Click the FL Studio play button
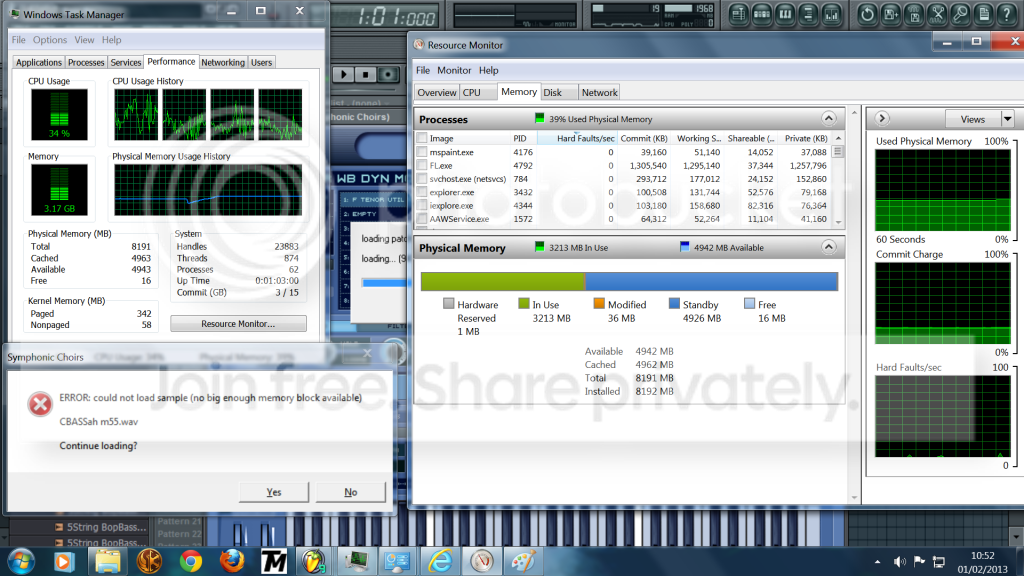 [344, 74]
